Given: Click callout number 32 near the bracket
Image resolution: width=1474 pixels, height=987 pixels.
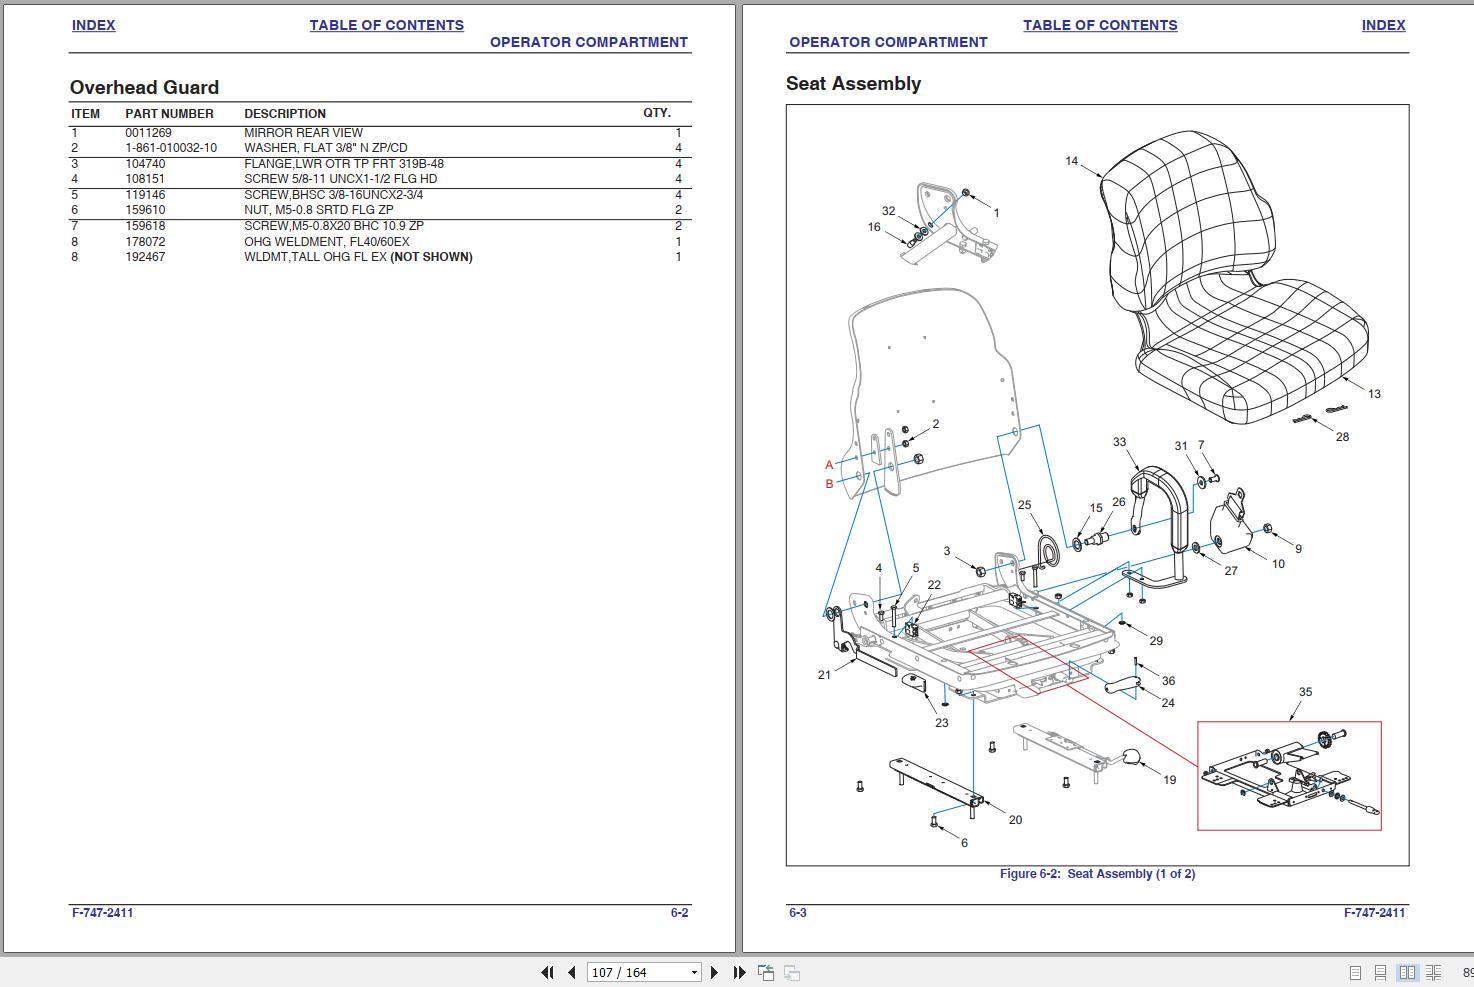Looking at the screenshot, I should (x=888, y=211).
